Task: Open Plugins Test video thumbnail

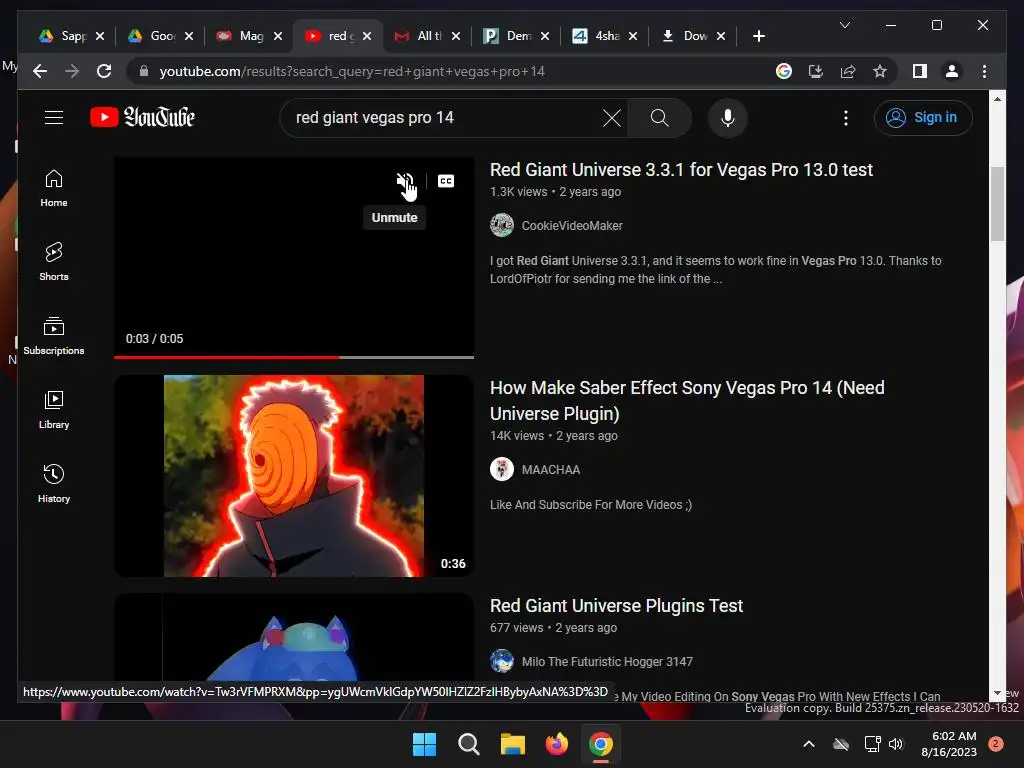Action: coord(294,637)
